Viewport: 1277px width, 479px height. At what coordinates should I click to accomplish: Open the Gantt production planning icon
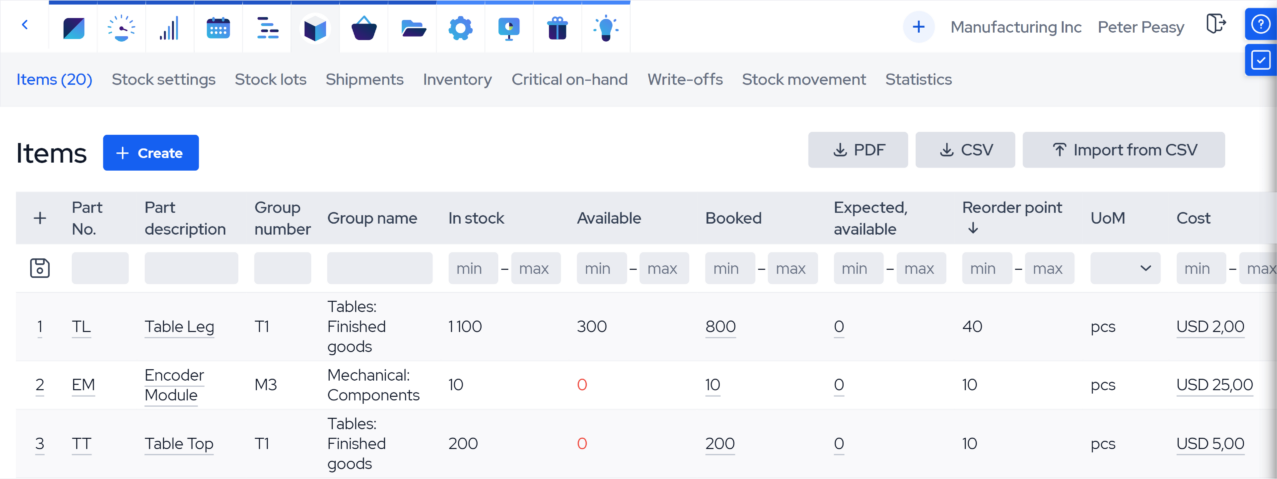point(267,28)
